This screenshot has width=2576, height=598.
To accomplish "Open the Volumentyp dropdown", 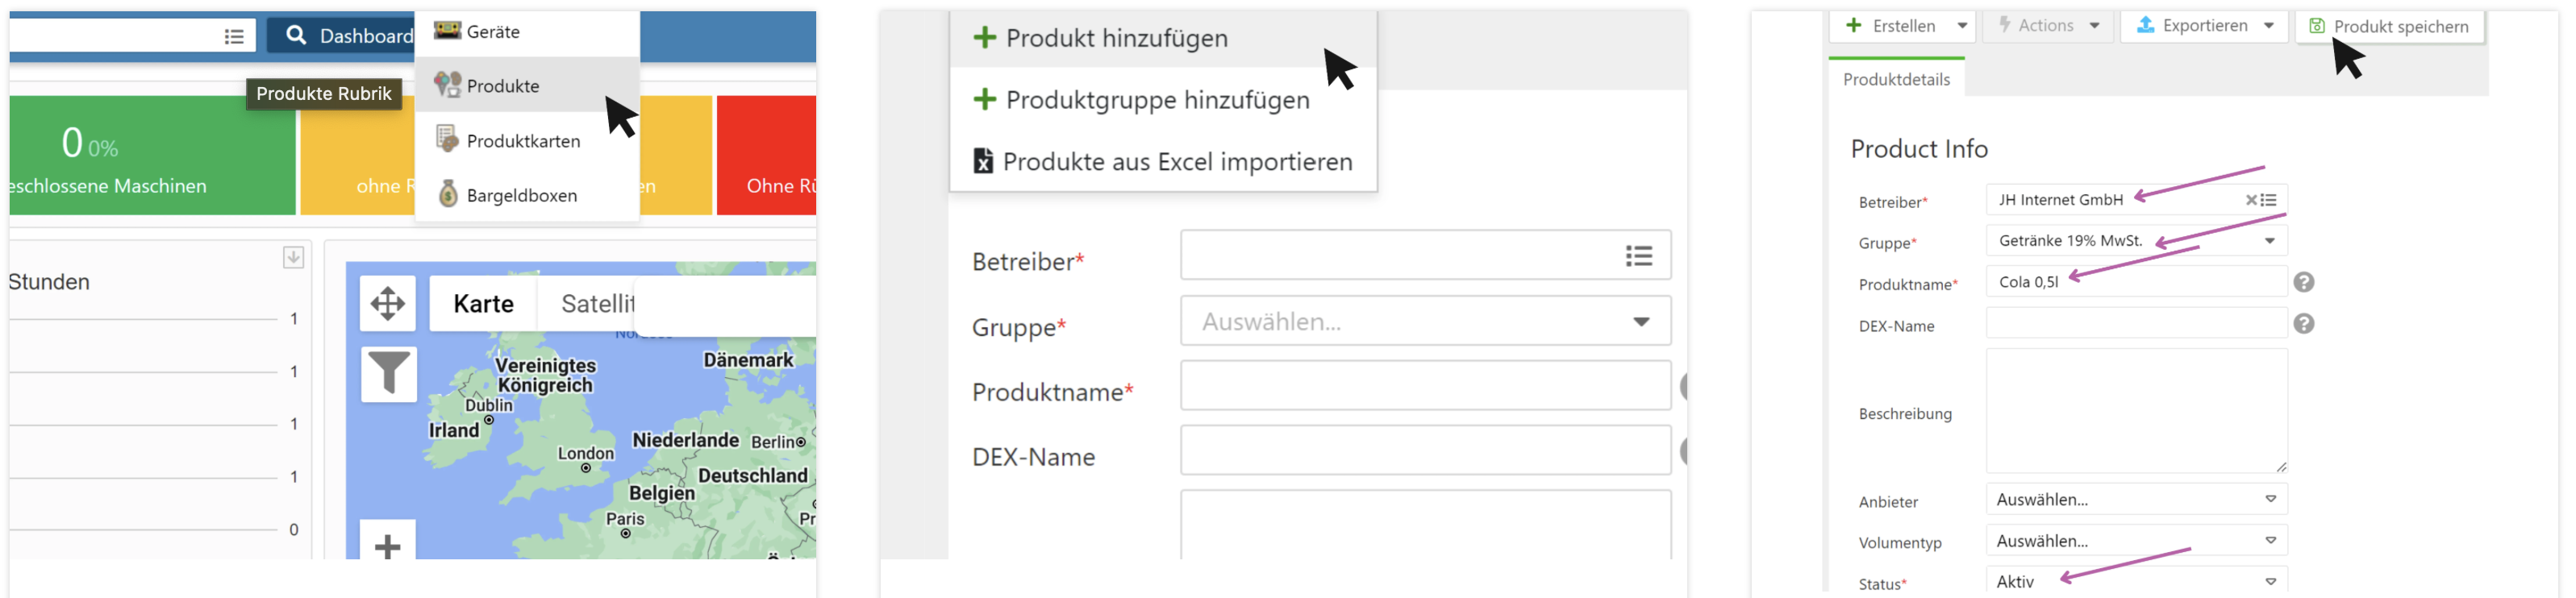I will click(2135, 541).
